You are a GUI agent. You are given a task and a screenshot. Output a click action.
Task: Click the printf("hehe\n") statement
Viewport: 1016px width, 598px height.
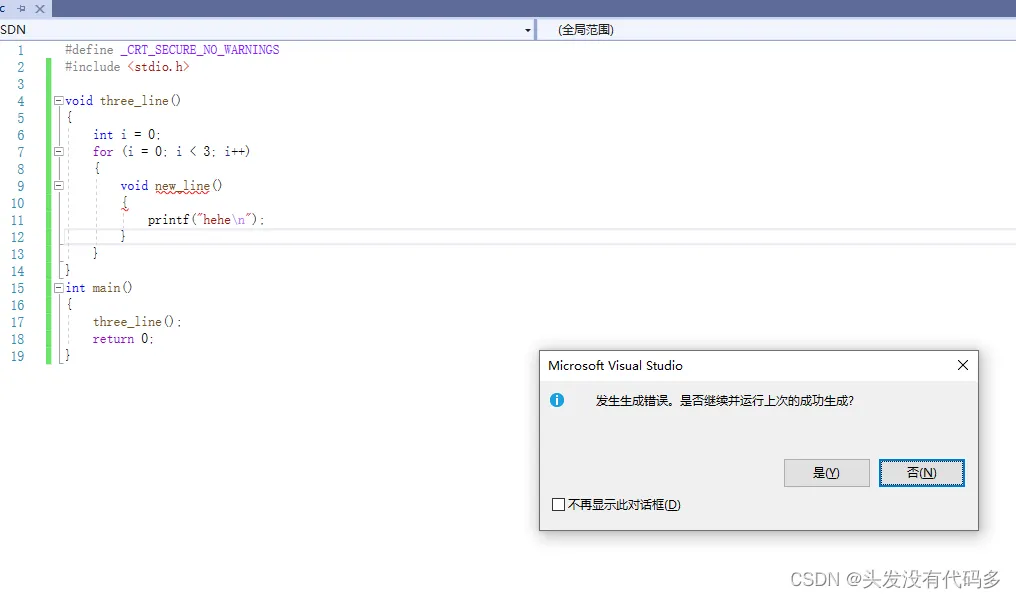(206, 220)
